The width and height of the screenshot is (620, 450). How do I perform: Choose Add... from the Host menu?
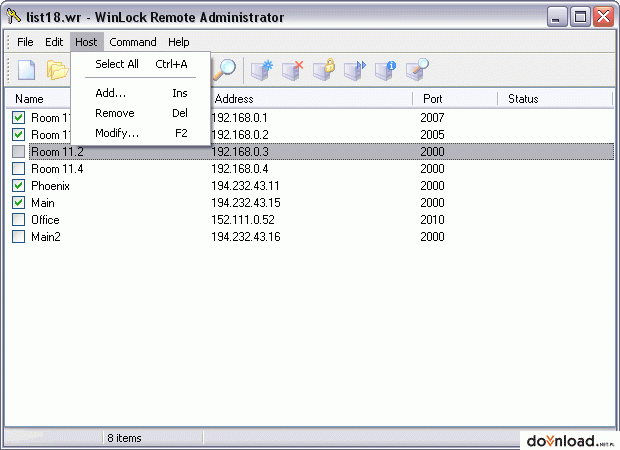141,93
